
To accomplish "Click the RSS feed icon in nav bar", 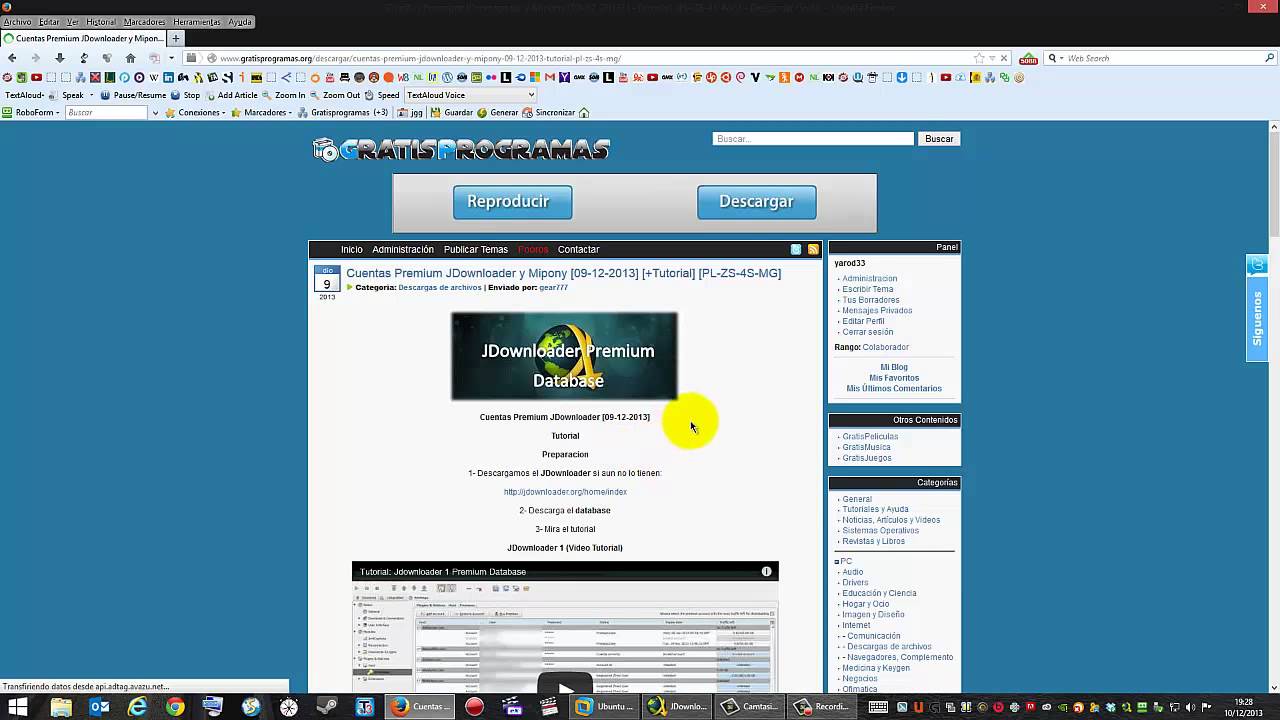I will pyautogui.click(x=813, y=250).
